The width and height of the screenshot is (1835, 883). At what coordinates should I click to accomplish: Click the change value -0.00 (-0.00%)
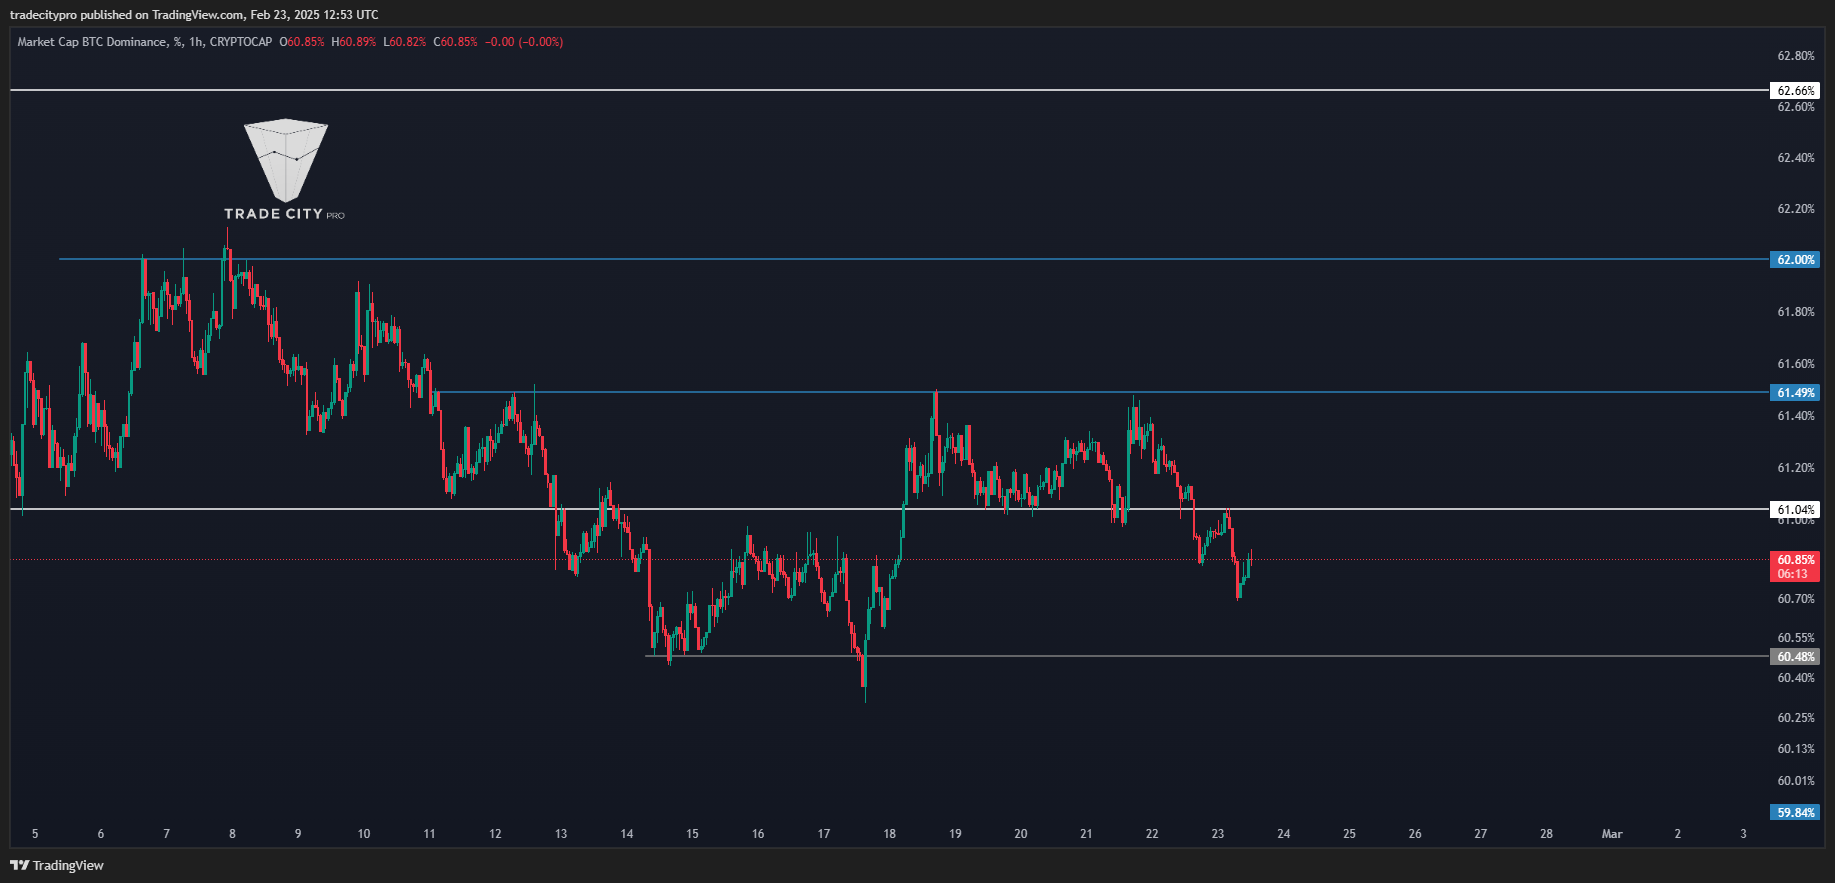pyautogui.click(x=524, y=42)
